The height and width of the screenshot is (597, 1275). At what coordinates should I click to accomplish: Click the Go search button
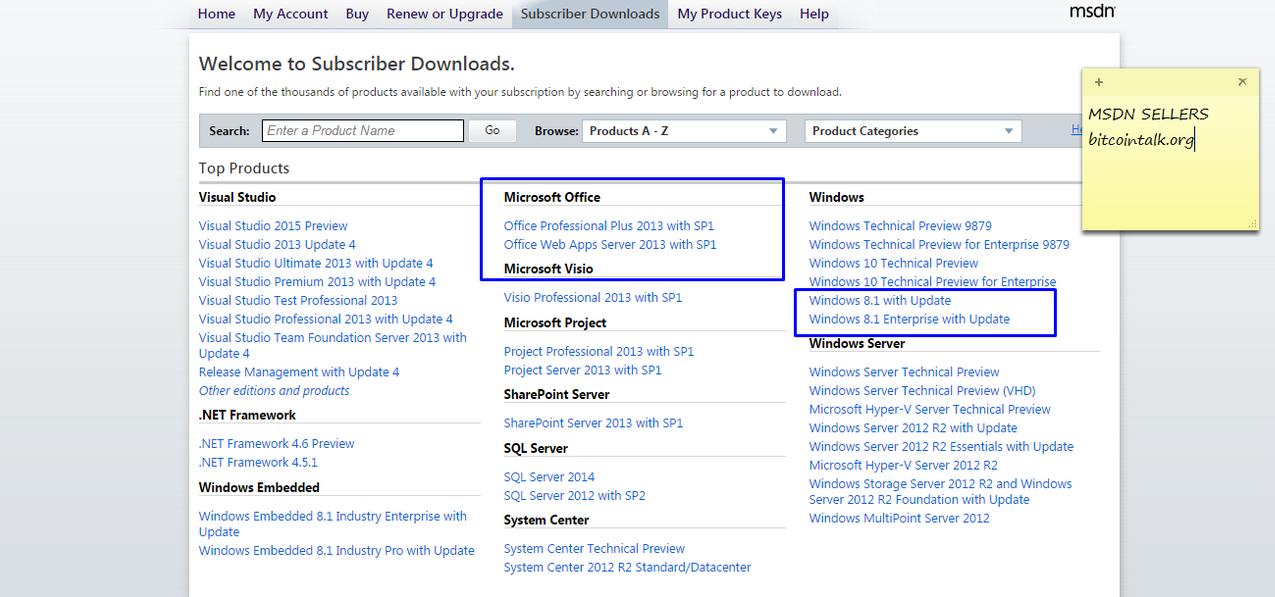pyautogui.click(x=492, y=131)
